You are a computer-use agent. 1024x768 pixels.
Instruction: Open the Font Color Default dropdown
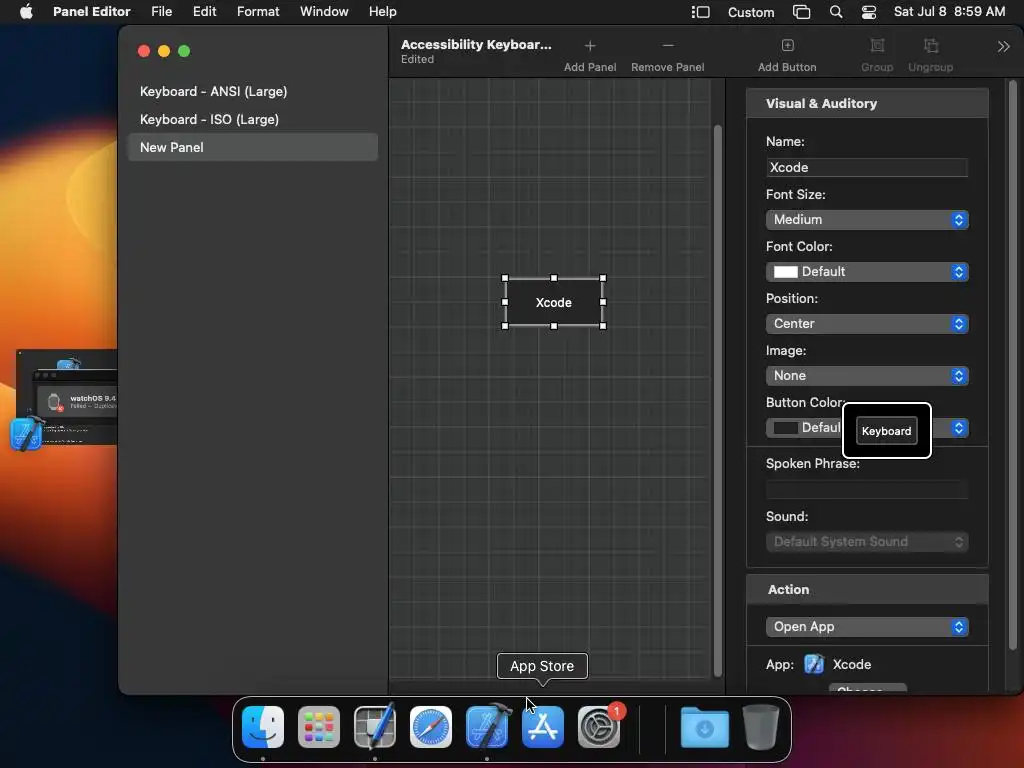(867, 272)
